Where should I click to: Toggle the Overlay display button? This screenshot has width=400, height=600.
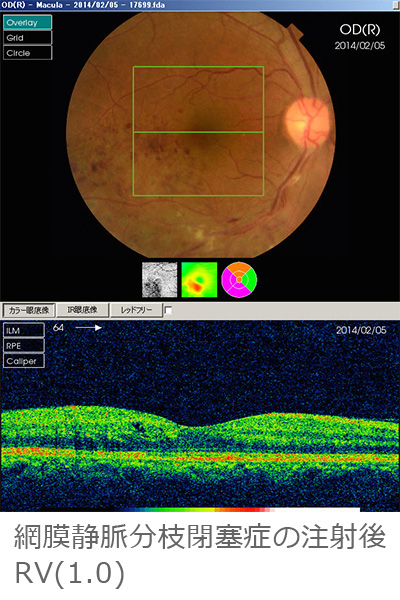[x=27, y=23]
